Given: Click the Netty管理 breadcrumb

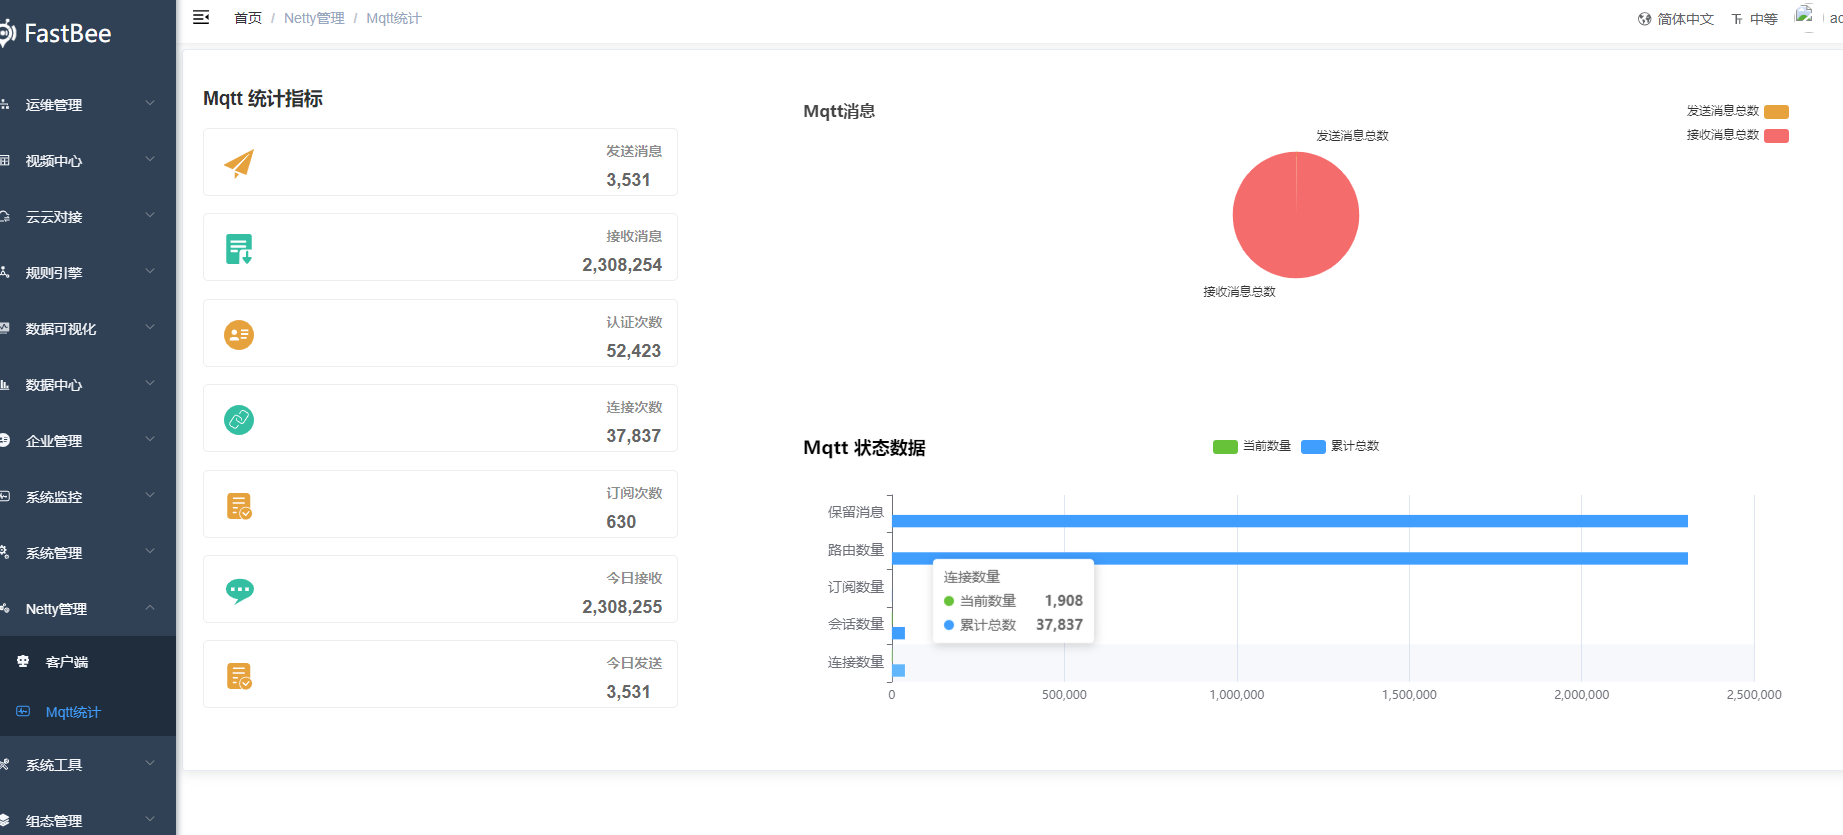Looking at the screenshot, I should [314, 18].
